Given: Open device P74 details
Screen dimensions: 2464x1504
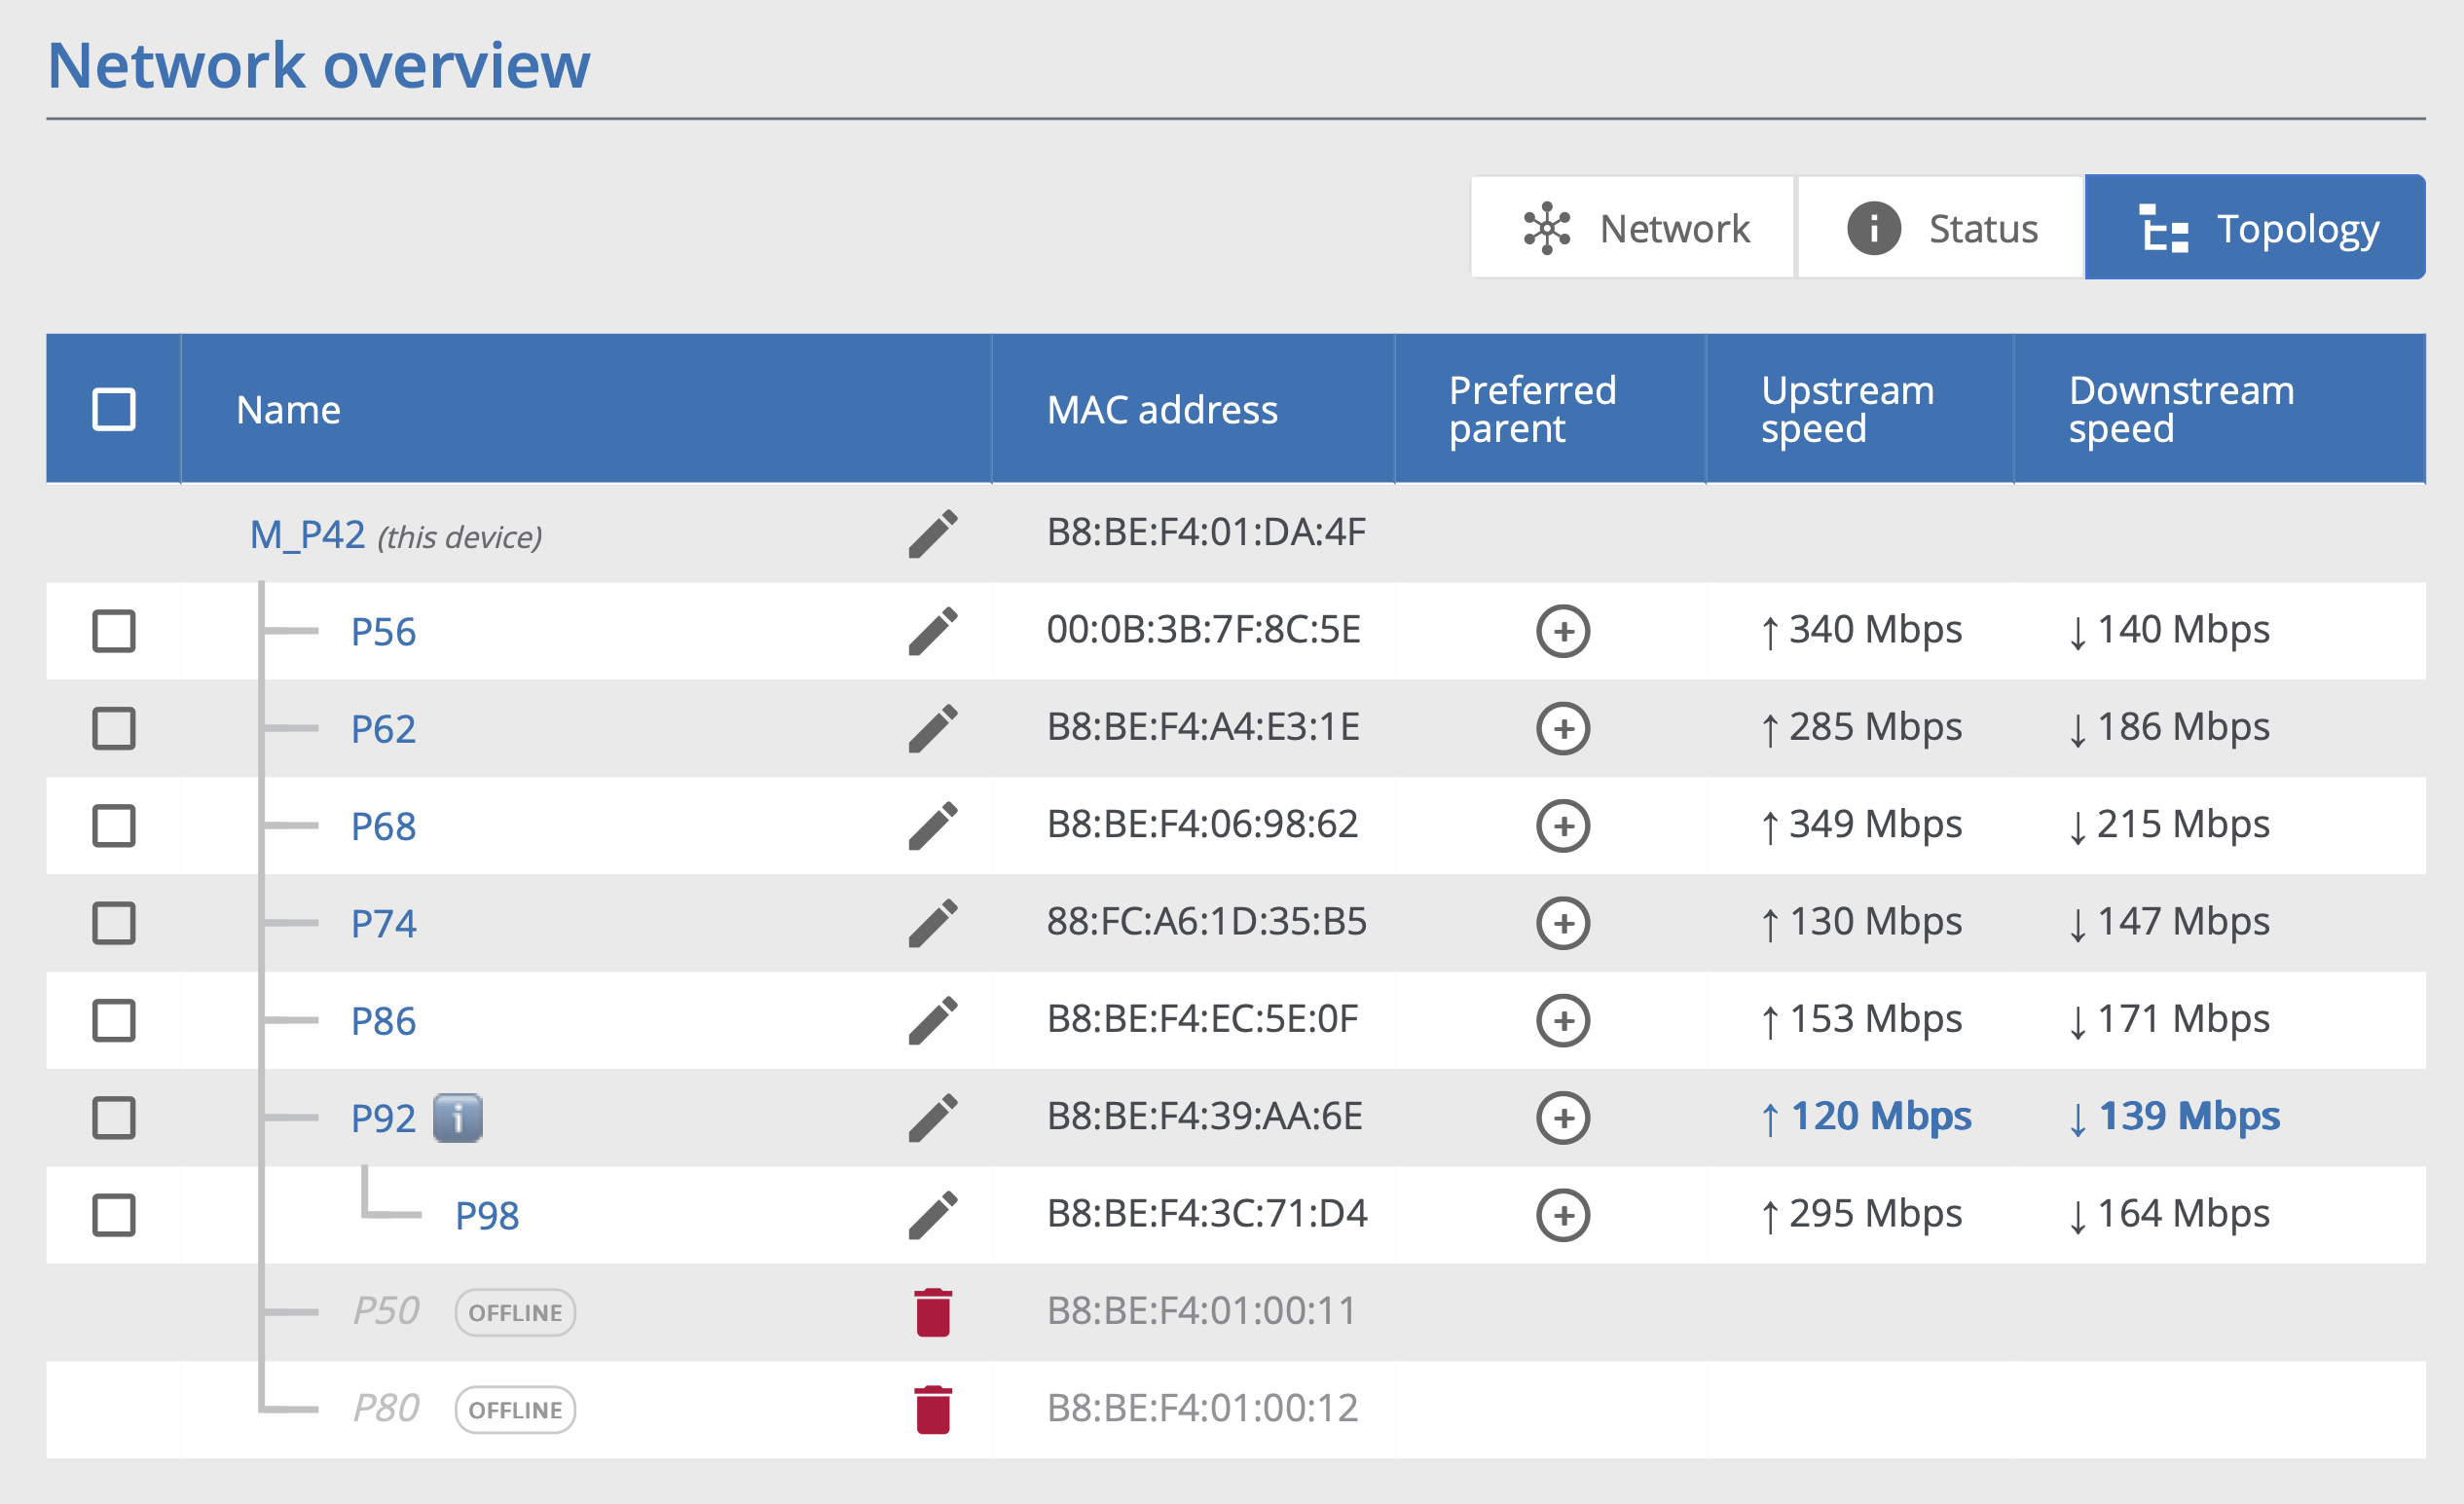Looking at the screenshot, I should (x=383, y=924).
